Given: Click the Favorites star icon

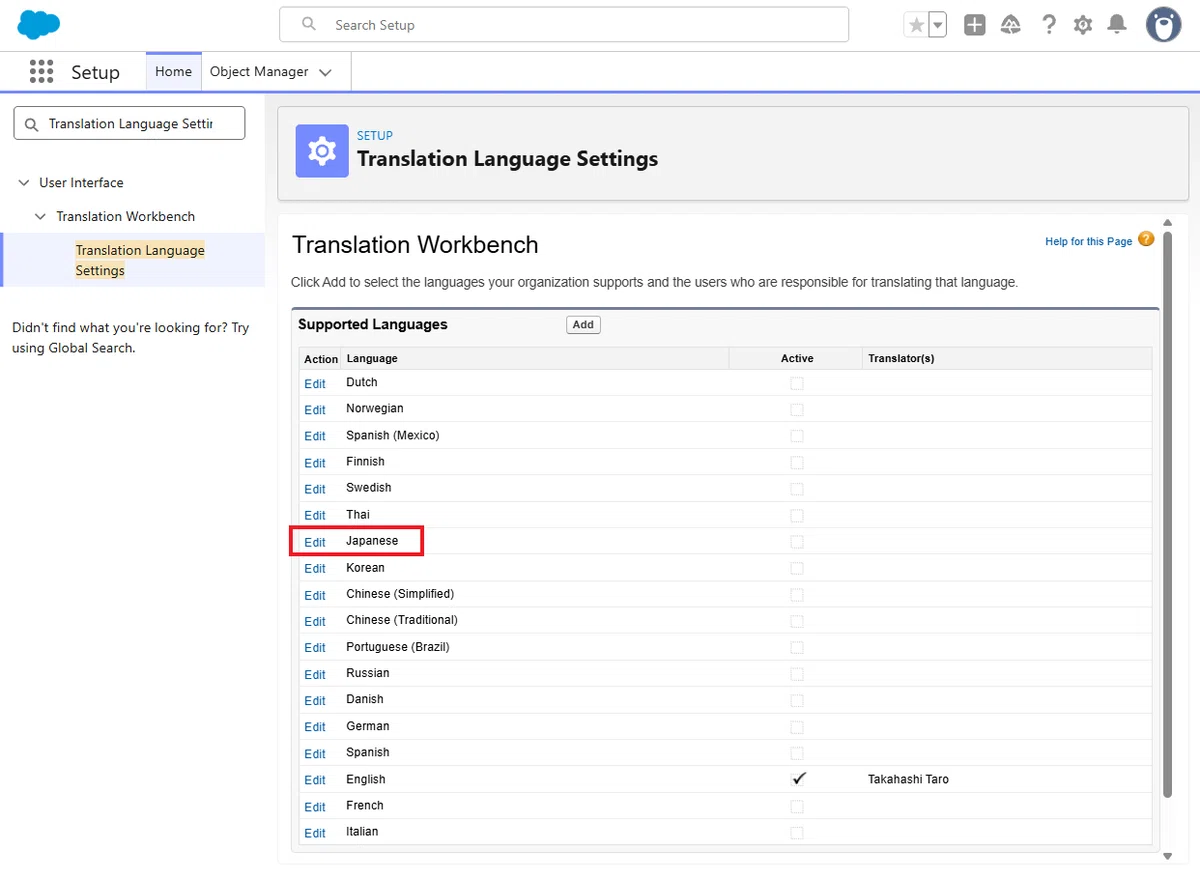Looking at the screenshot, I should coord(916,25).
